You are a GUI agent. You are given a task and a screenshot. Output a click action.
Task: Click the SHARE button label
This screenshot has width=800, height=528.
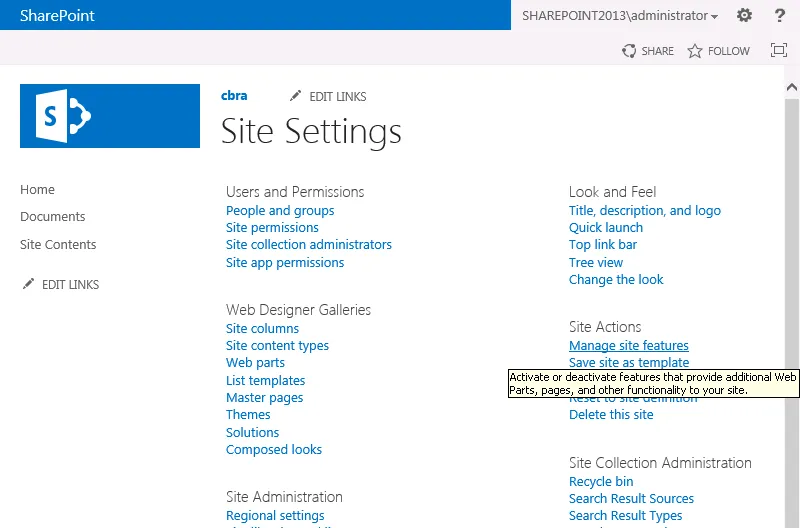[657, 51]
